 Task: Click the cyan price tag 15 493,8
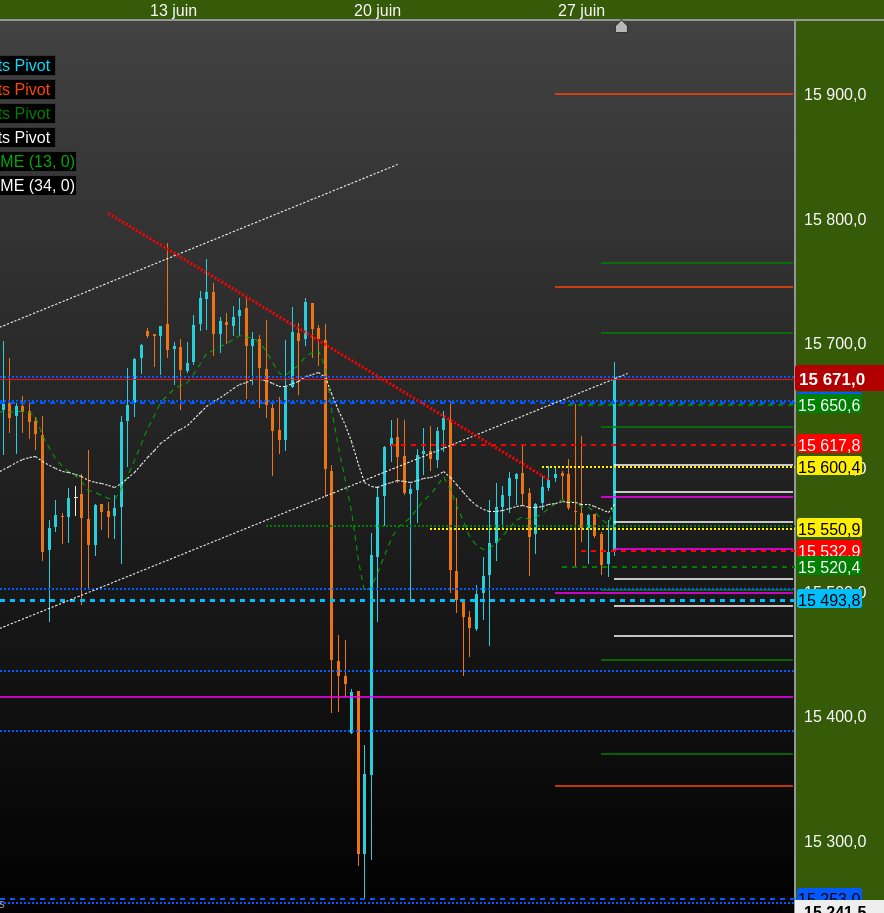(x=829, y=600)
